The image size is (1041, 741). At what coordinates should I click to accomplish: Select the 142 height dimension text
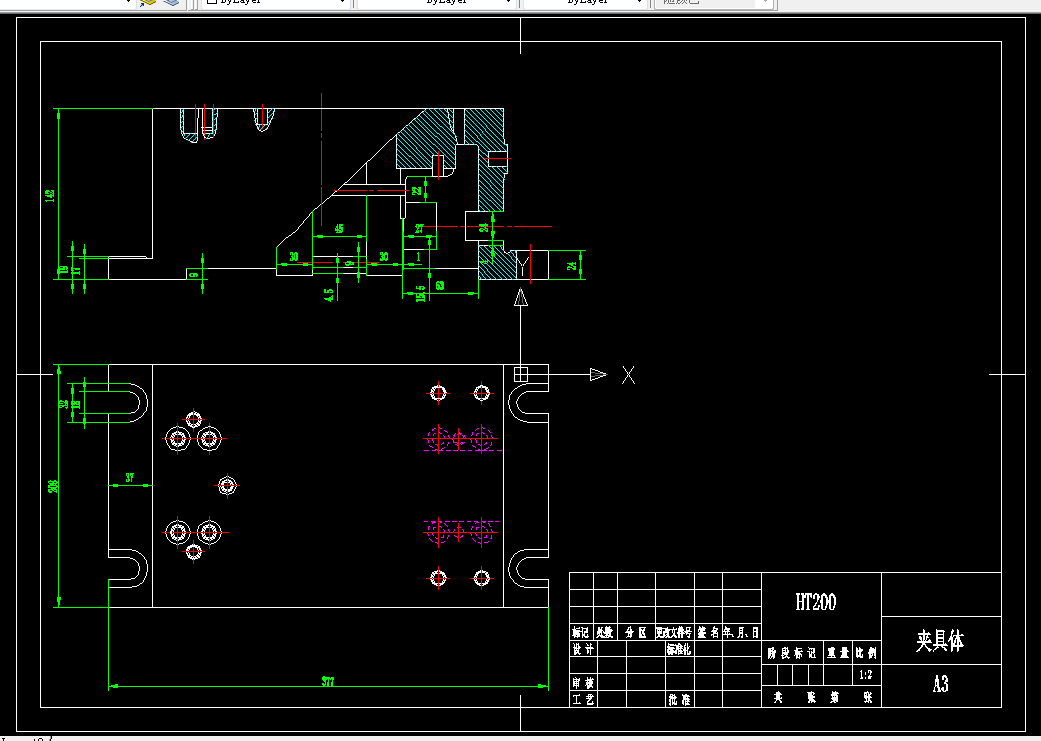click(50, 195)
